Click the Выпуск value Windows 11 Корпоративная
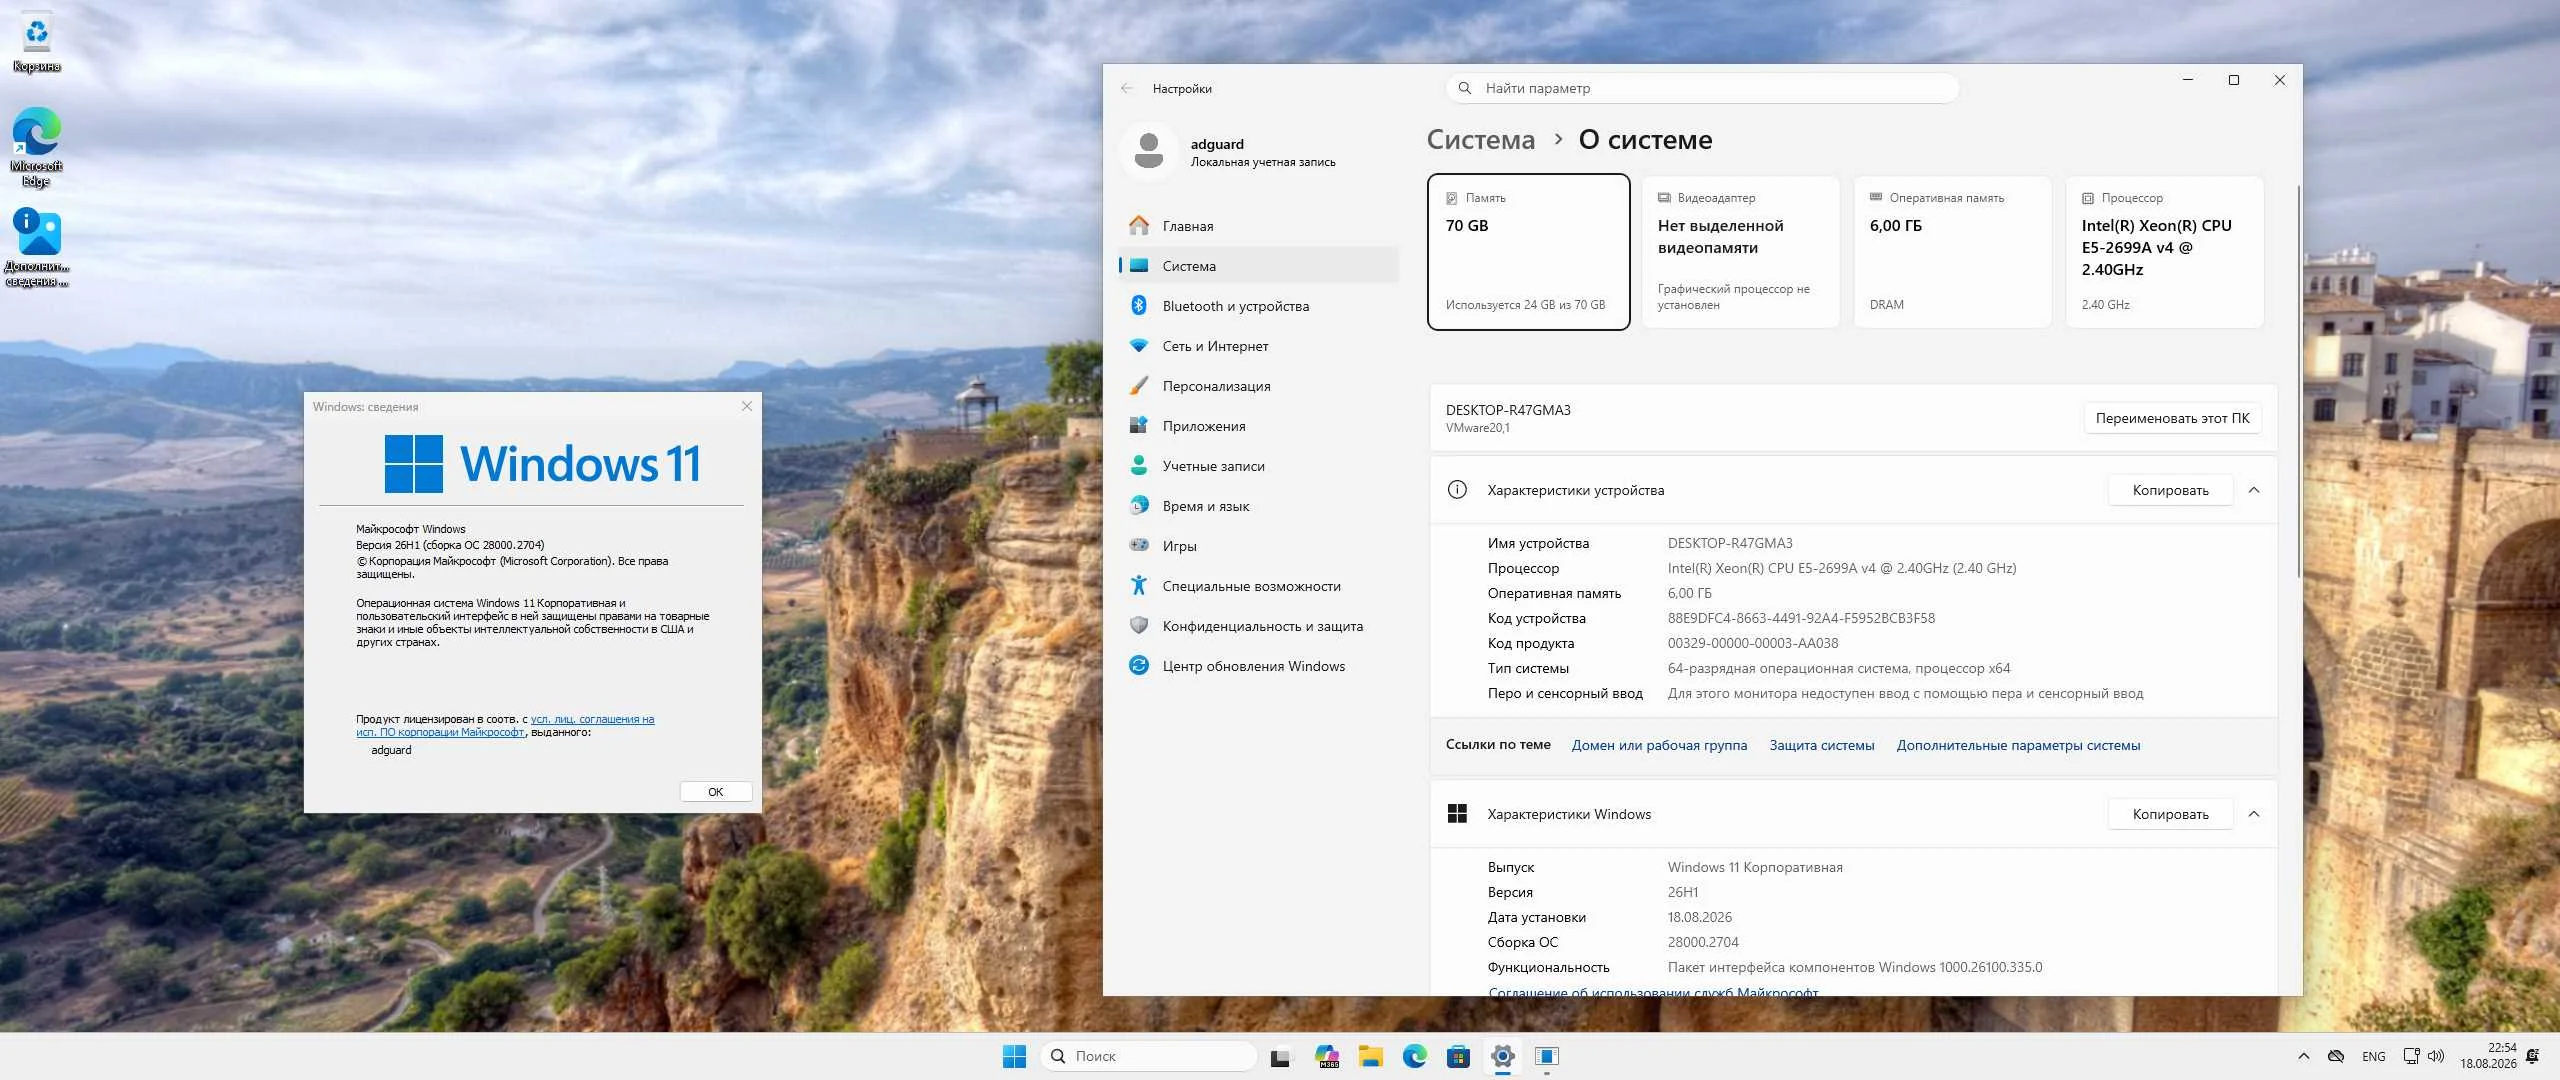Viewport: 2560px width, 1080px height. (x=1755, y=867)
